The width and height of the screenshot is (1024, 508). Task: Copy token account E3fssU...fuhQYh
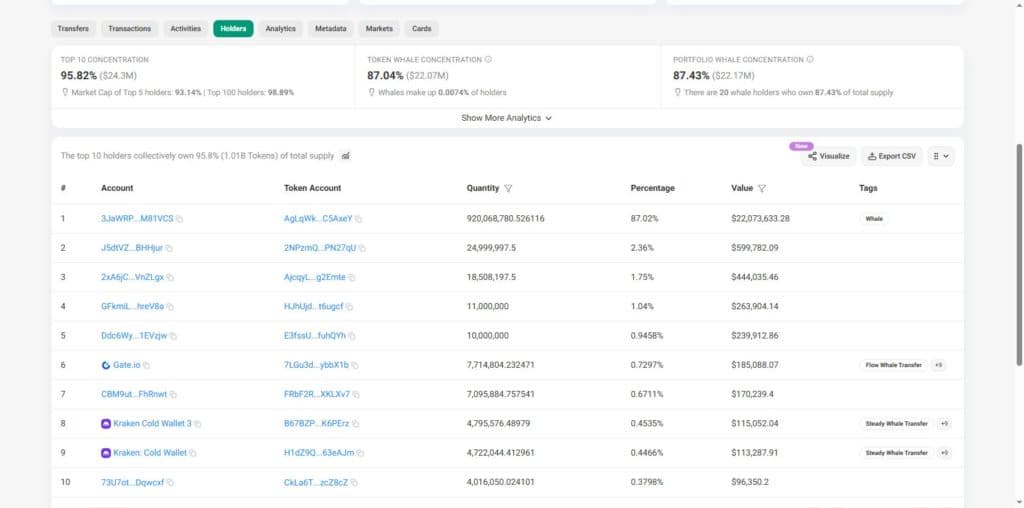click(x=352, y=336)
